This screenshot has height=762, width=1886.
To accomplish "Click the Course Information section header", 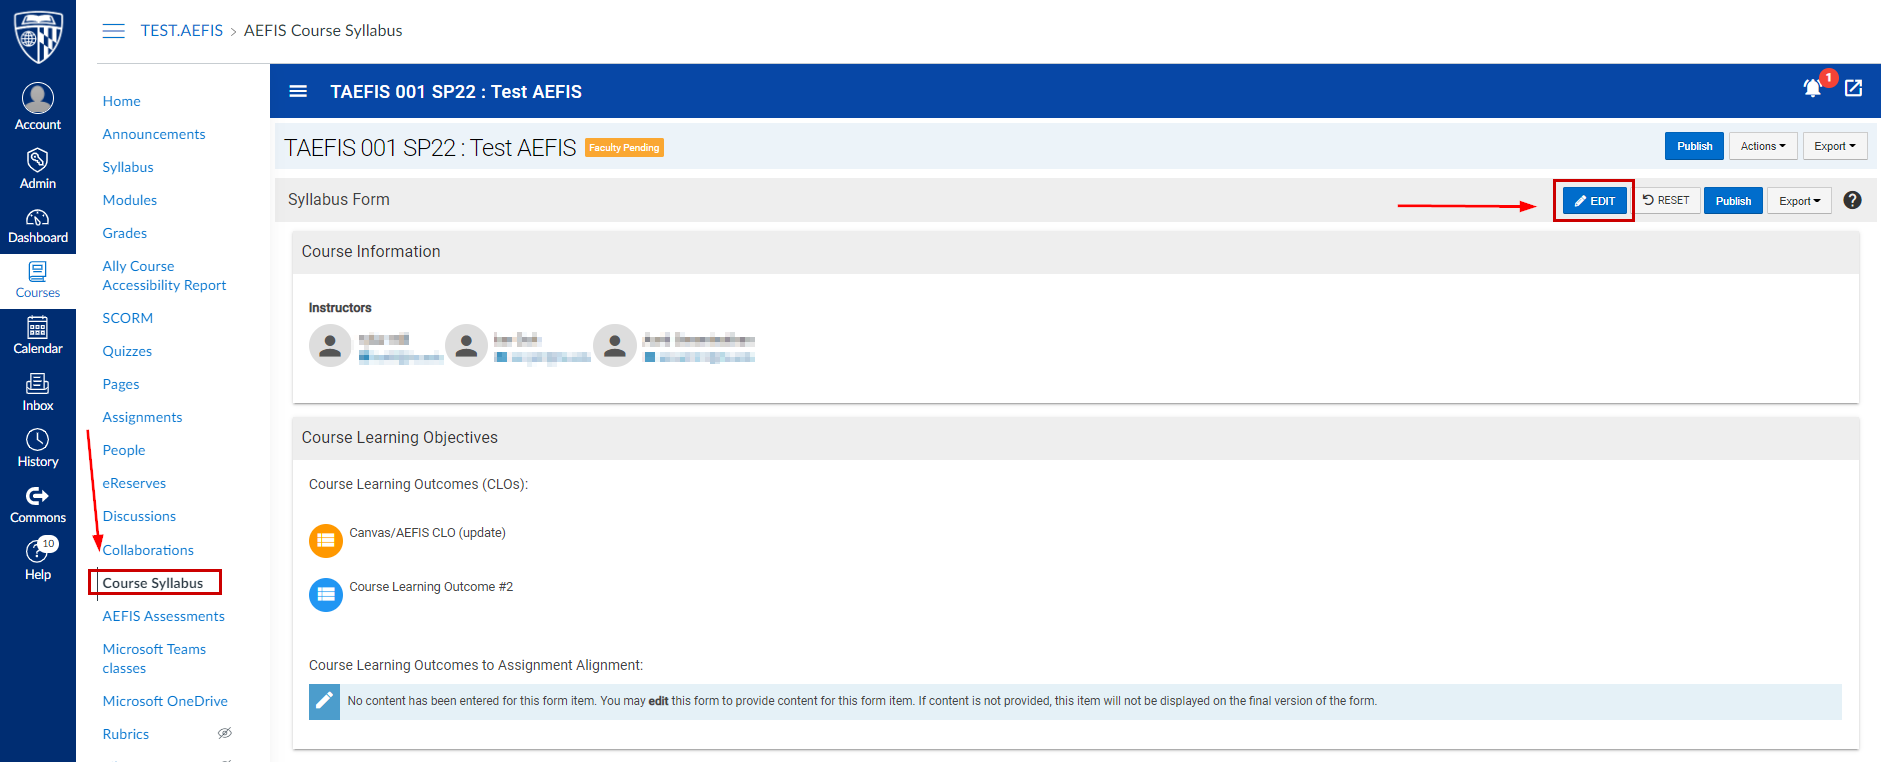I will click(1075, 252).
